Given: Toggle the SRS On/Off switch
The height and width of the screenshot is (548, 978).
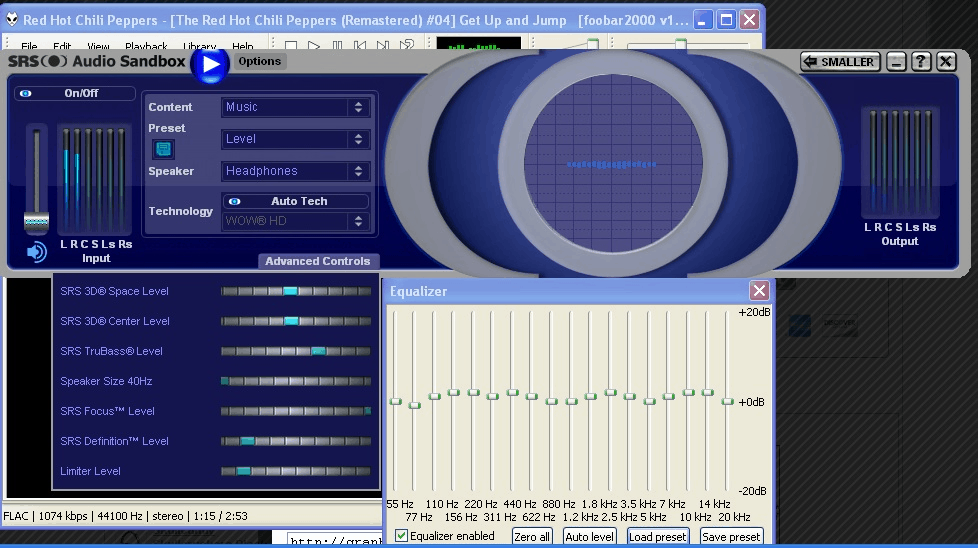Looking at the screenshot, I should [x=74, y=93].
